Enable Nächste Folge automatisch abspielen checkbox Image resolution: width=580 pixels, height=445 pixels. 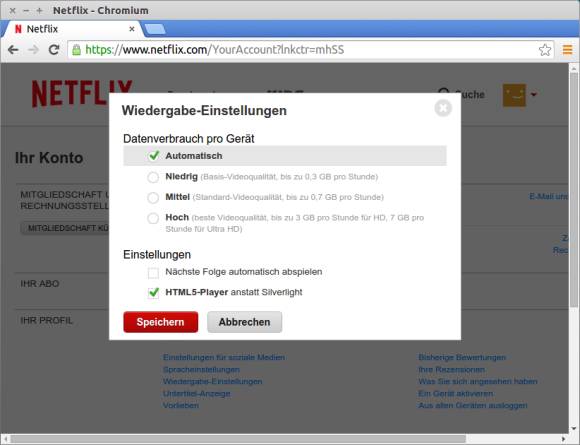coord(153,273)
